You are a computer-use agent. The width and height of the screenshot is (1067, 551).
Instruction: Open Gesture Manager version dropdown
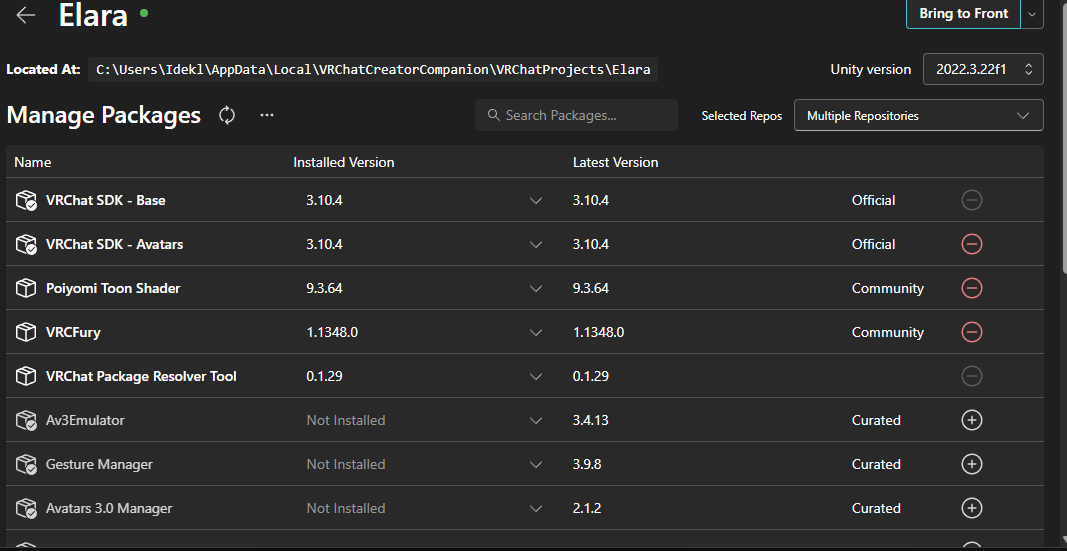coord(536,465)
